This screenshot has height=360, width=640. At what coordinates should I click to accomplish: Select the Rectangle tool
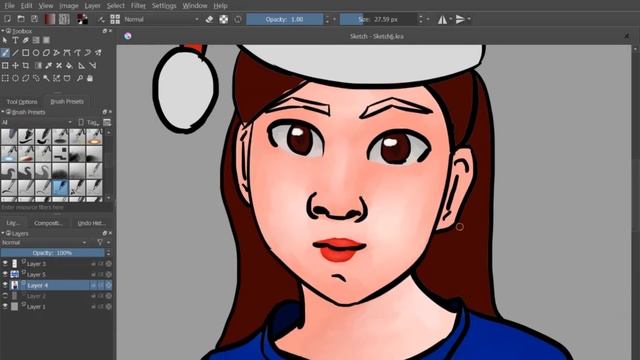26,53
